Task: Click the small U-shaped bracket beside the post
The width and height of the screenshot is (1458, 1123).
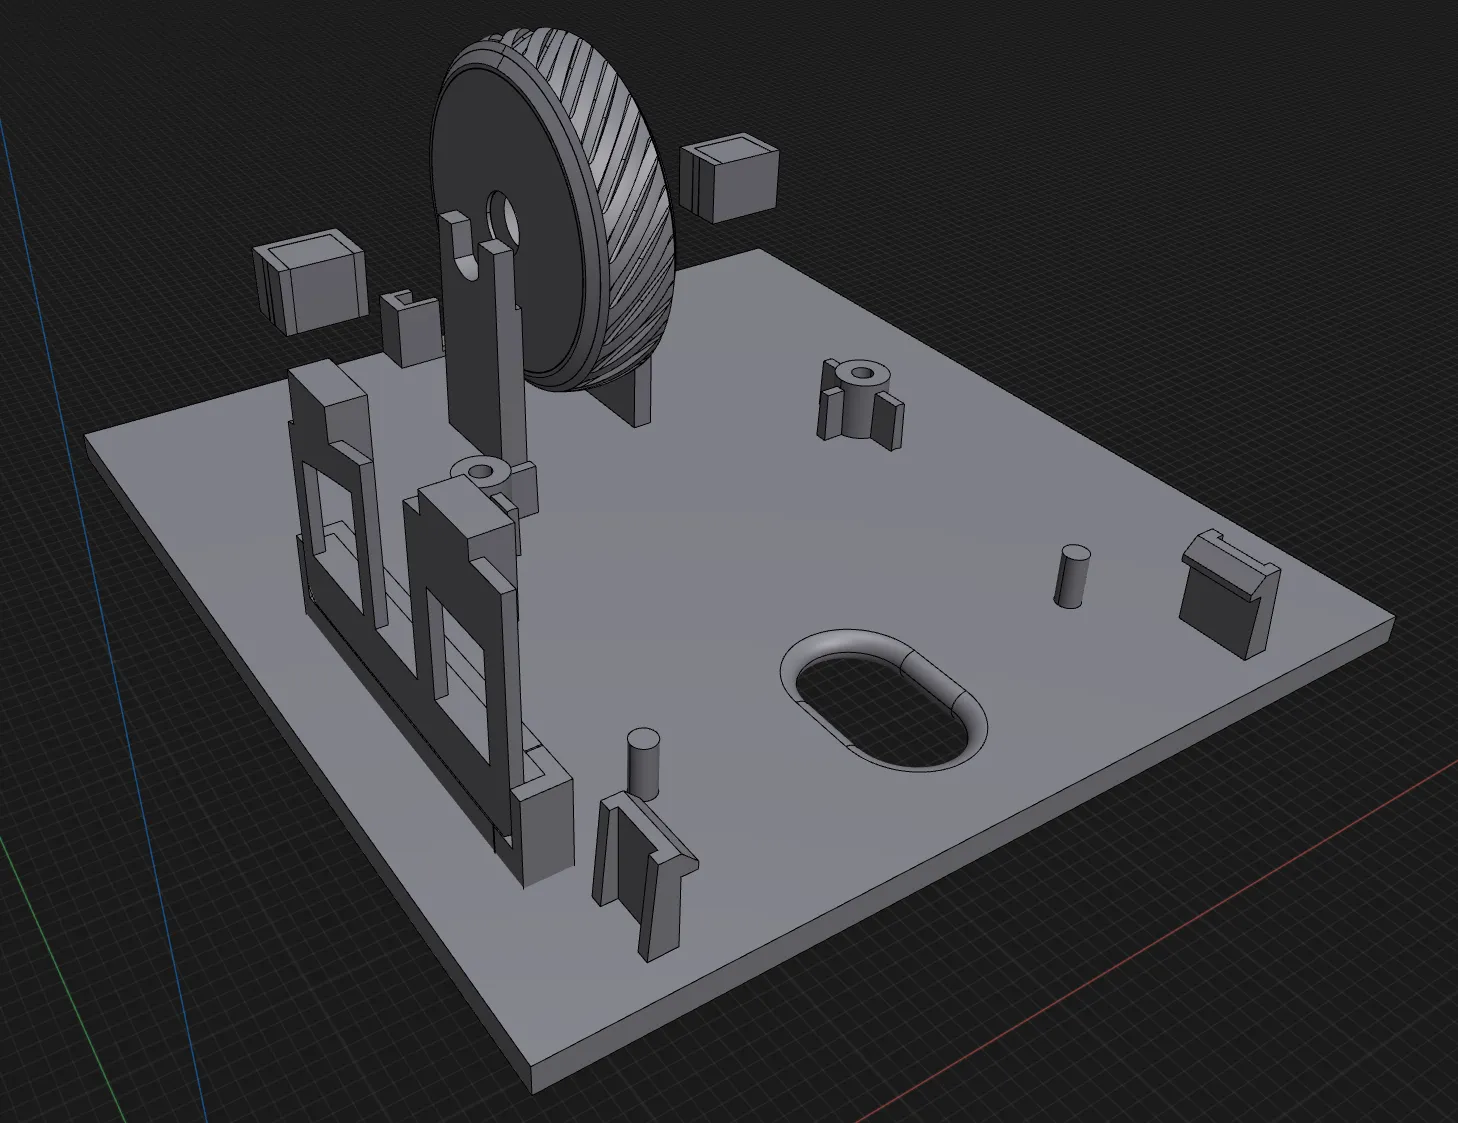Action: [x=408, y=328]
